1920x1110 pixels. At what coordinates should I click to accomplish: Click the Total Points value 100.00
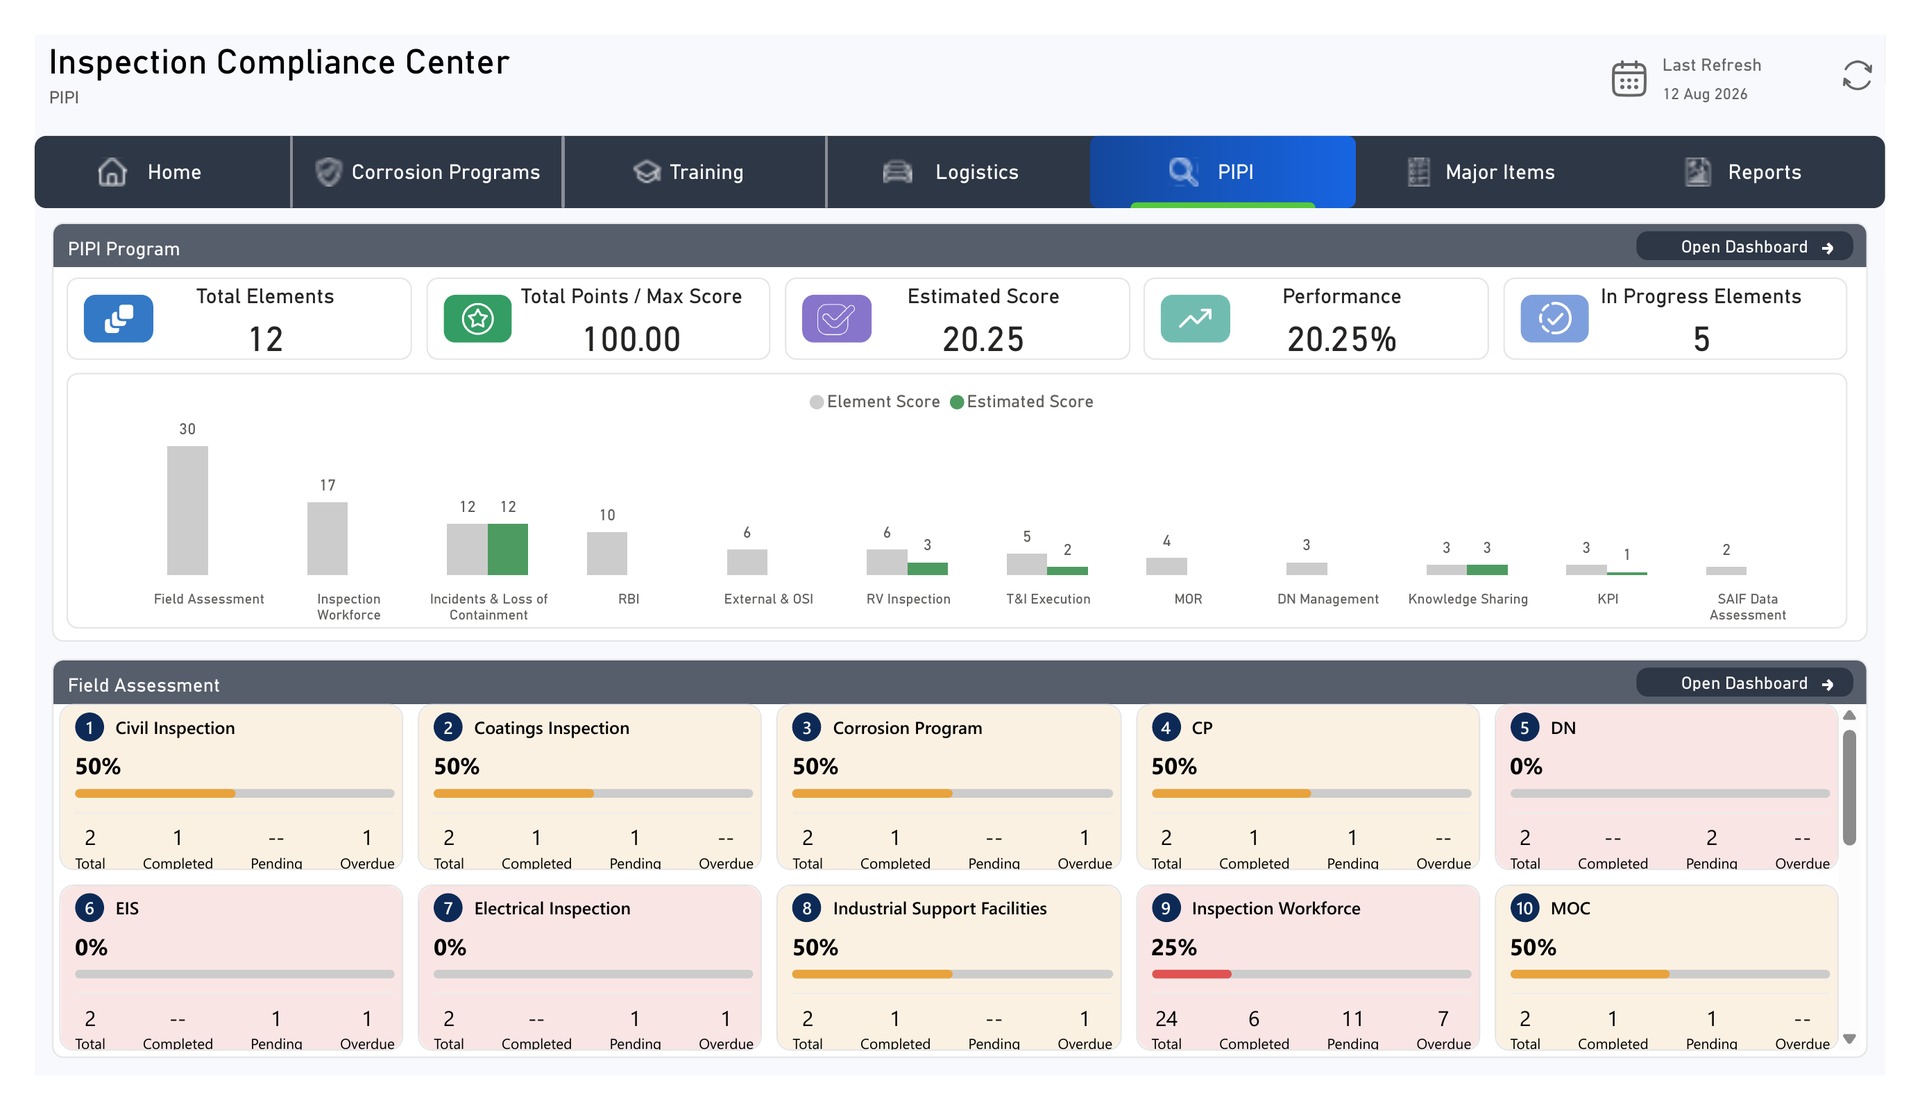pyautogui.click(x=631, y=340)
